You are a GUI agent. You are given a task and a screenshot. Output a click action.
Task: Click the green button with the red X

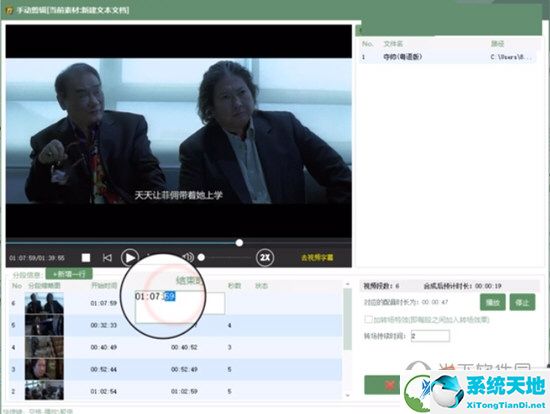382,385
